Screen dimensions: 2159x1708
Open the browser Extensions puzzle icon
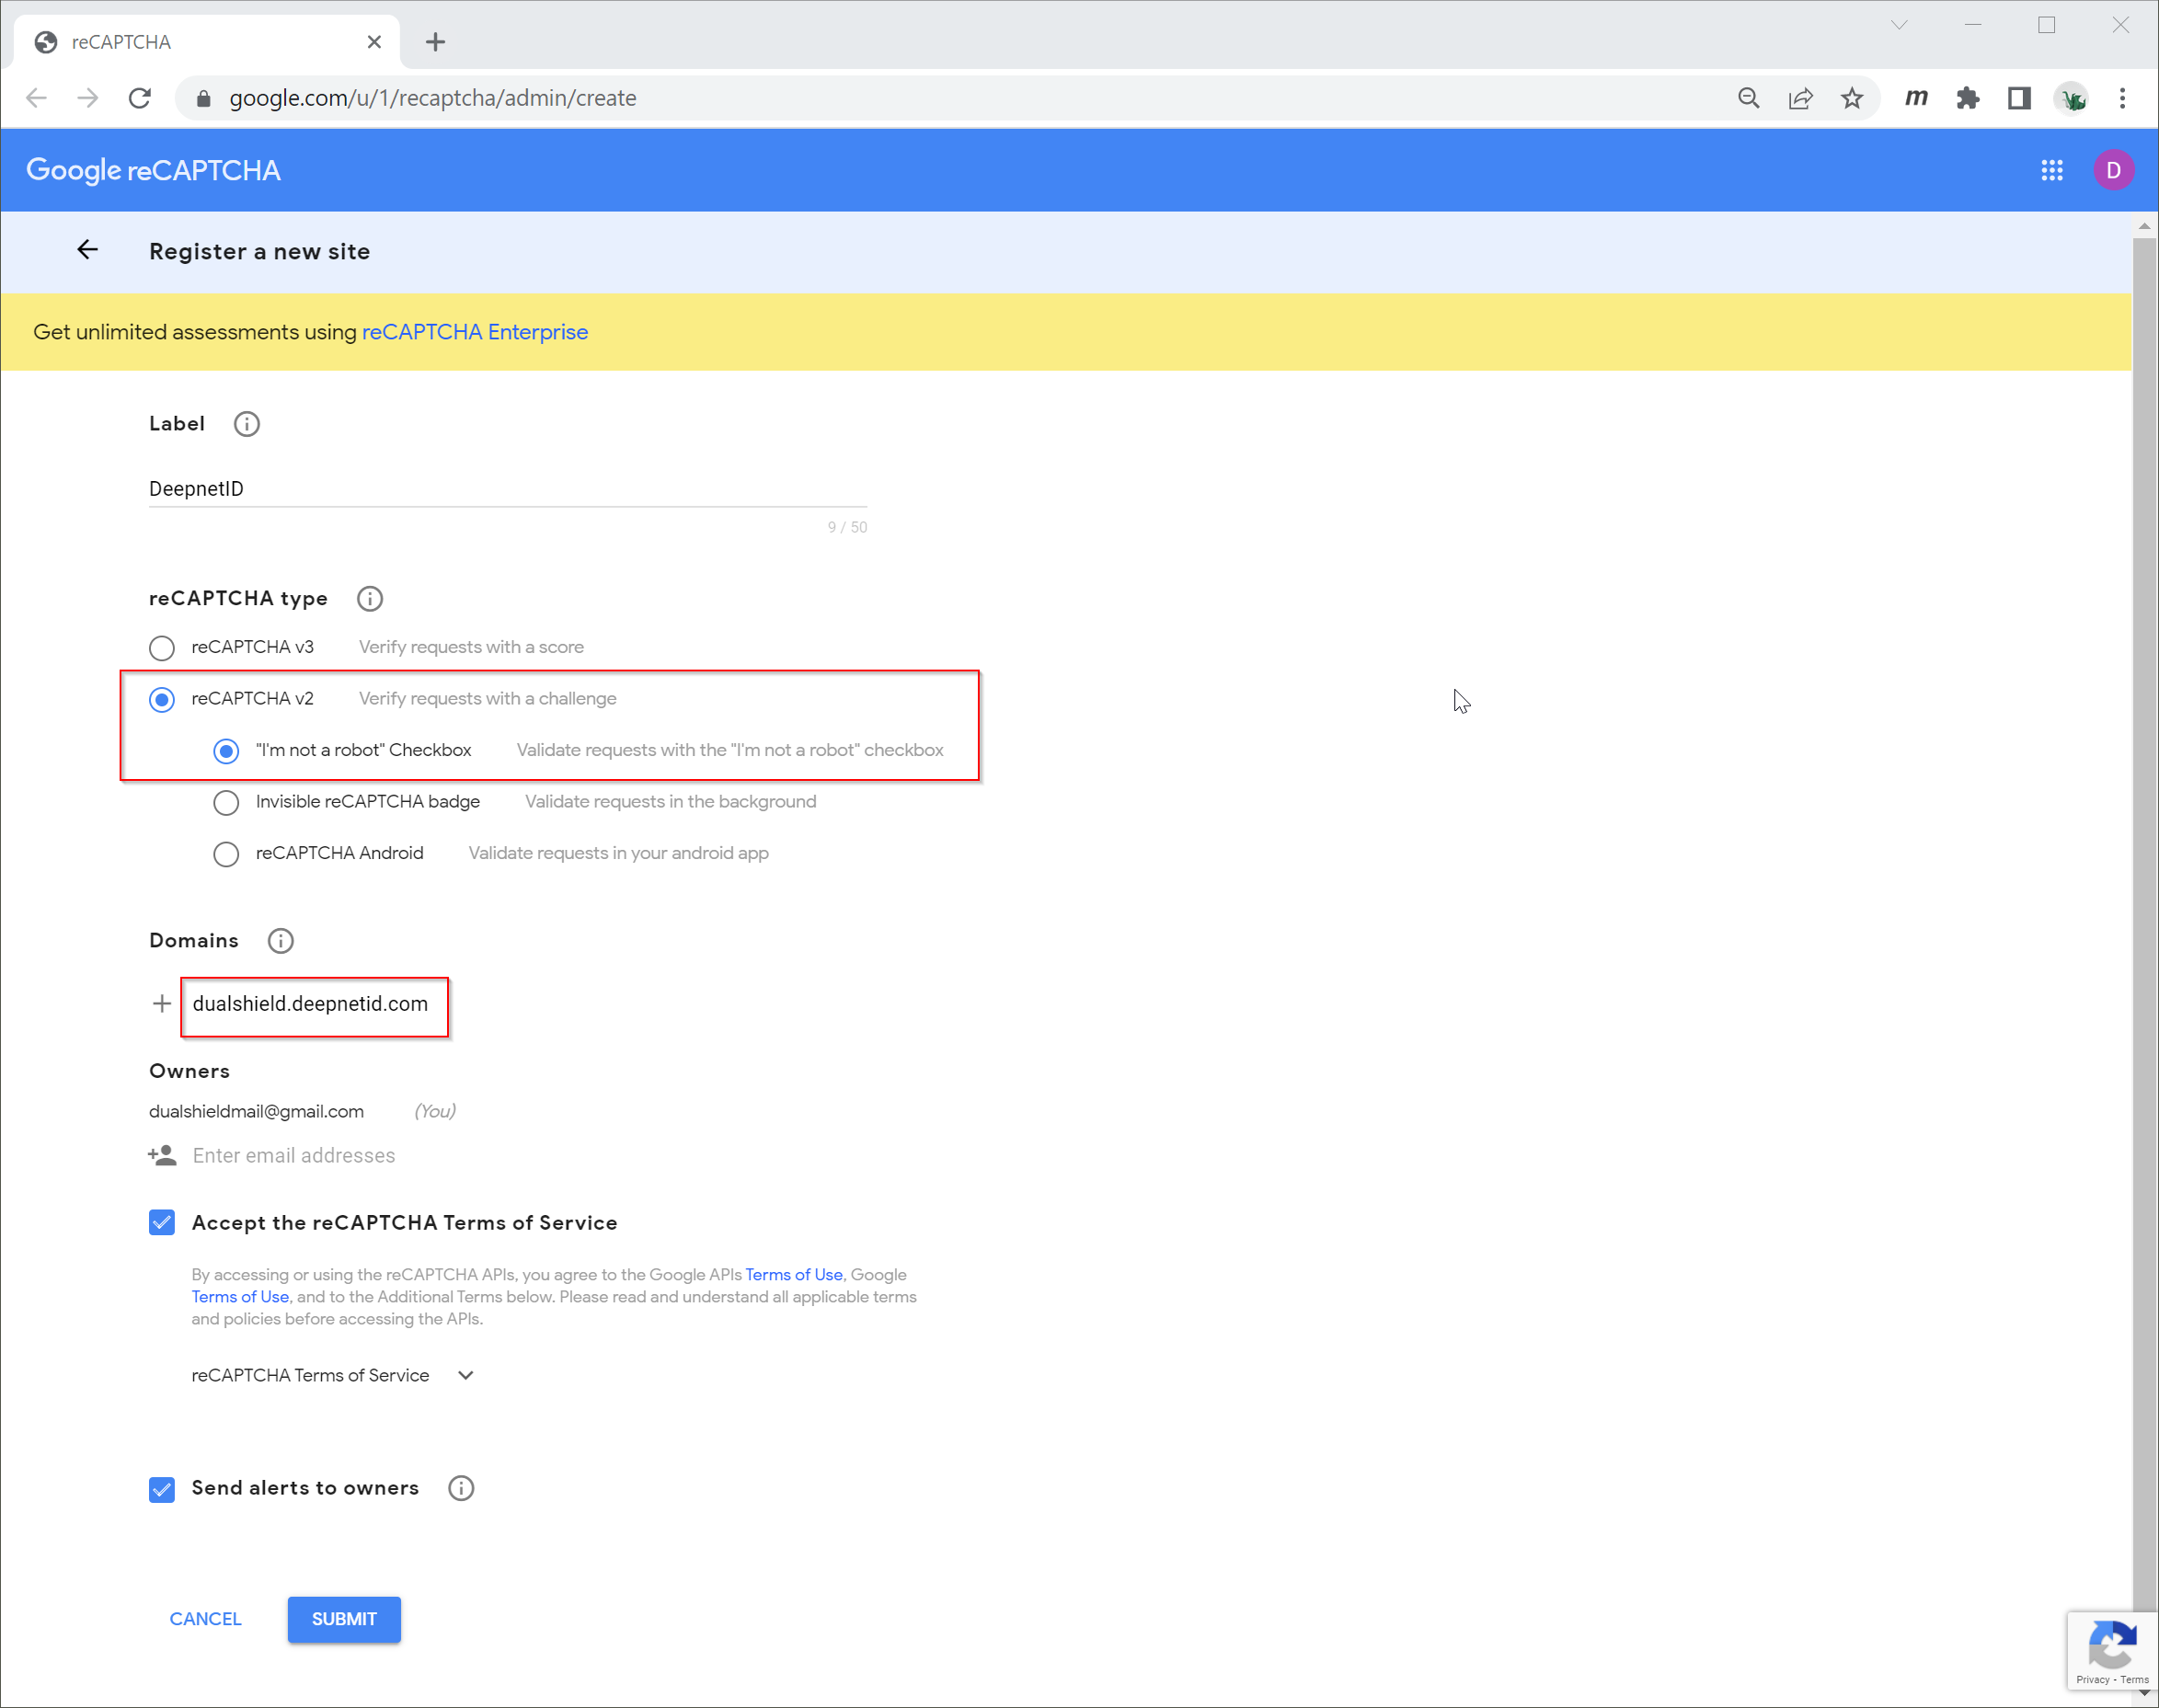click(x=1967, y=98)
